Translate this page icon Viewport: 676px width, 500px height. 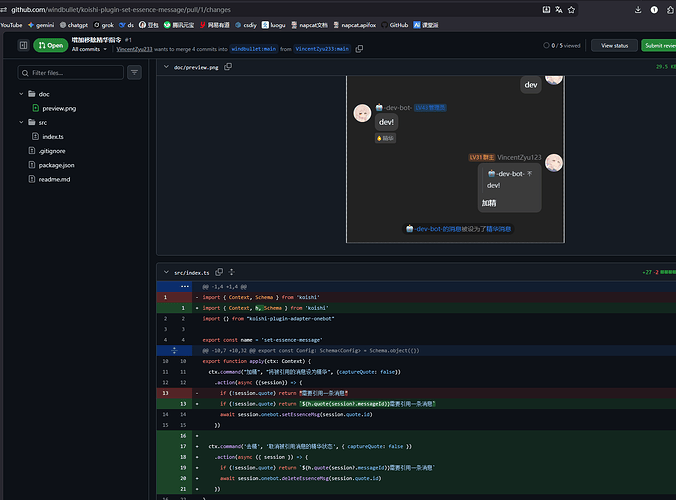pos(559,9)
